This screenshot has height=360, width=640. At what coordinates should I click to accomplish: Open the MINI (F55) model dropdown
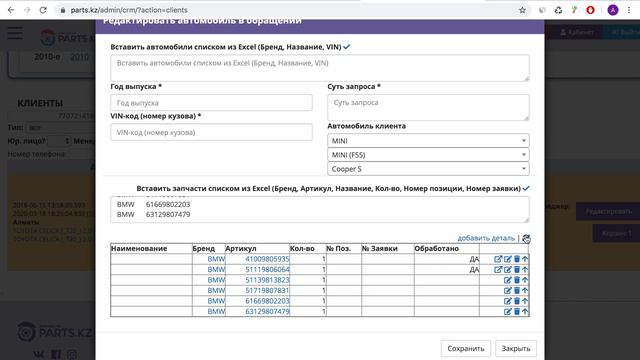pyautogui.click(x=428, y=155)
